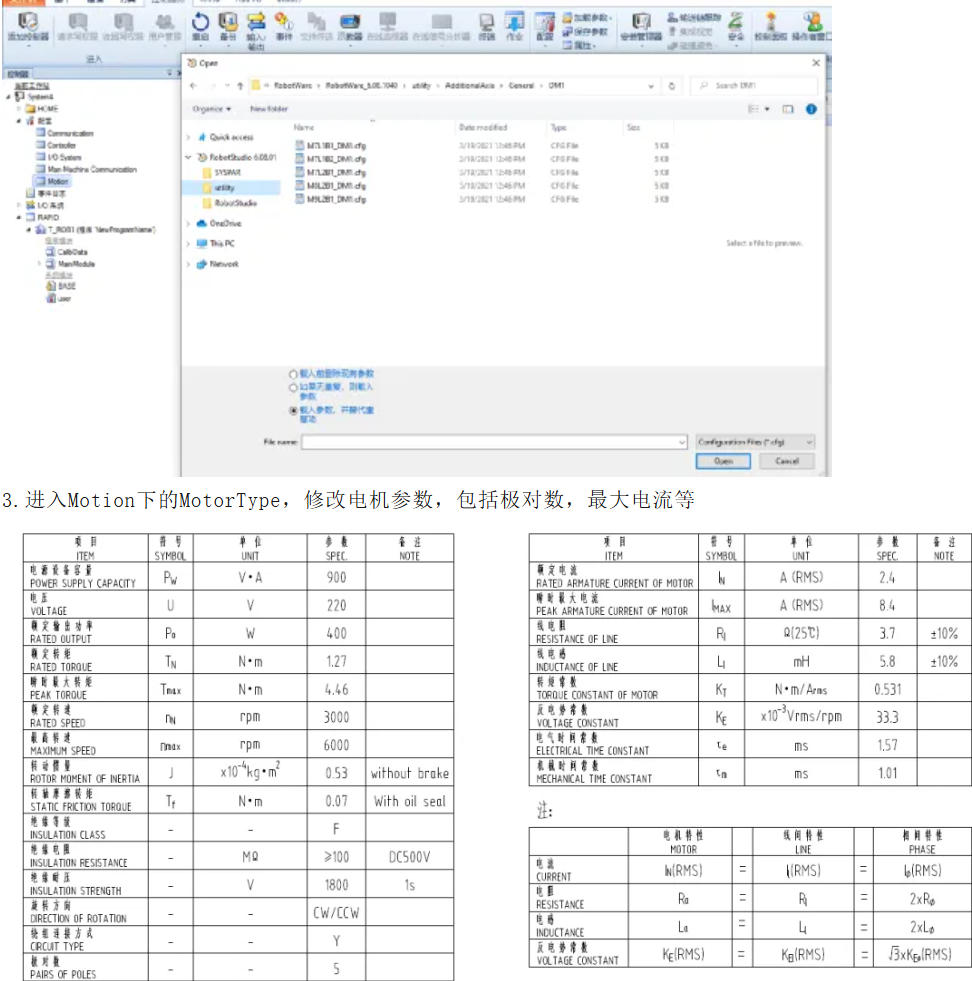Open the Organize dropdown menu

[212, 109]
